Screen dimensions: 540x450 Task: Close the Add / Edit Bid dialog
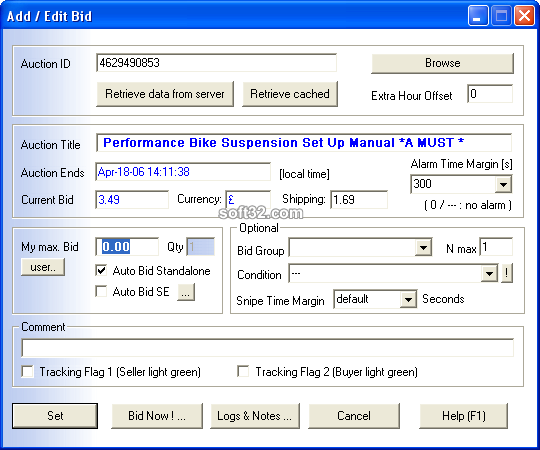point(524,16)
